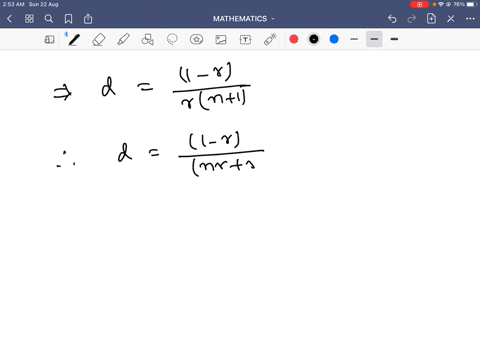Choose the blue pen color
Viewport: 480px width, 360px height.
point(334,39)
